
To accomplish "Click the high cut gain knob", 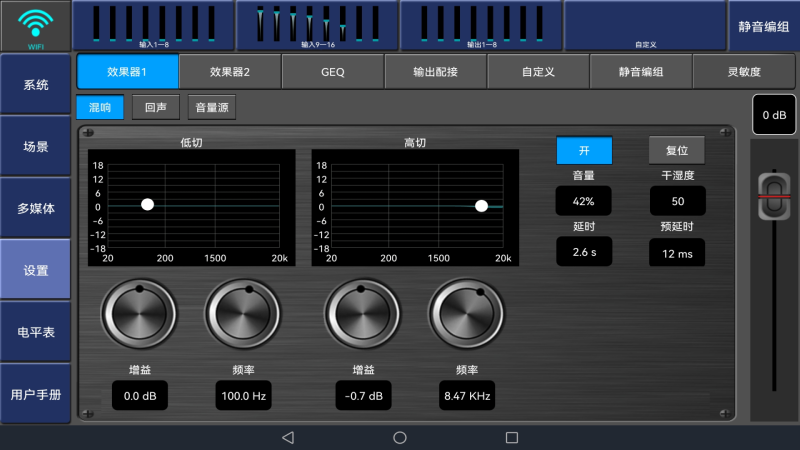I will 360,313.
